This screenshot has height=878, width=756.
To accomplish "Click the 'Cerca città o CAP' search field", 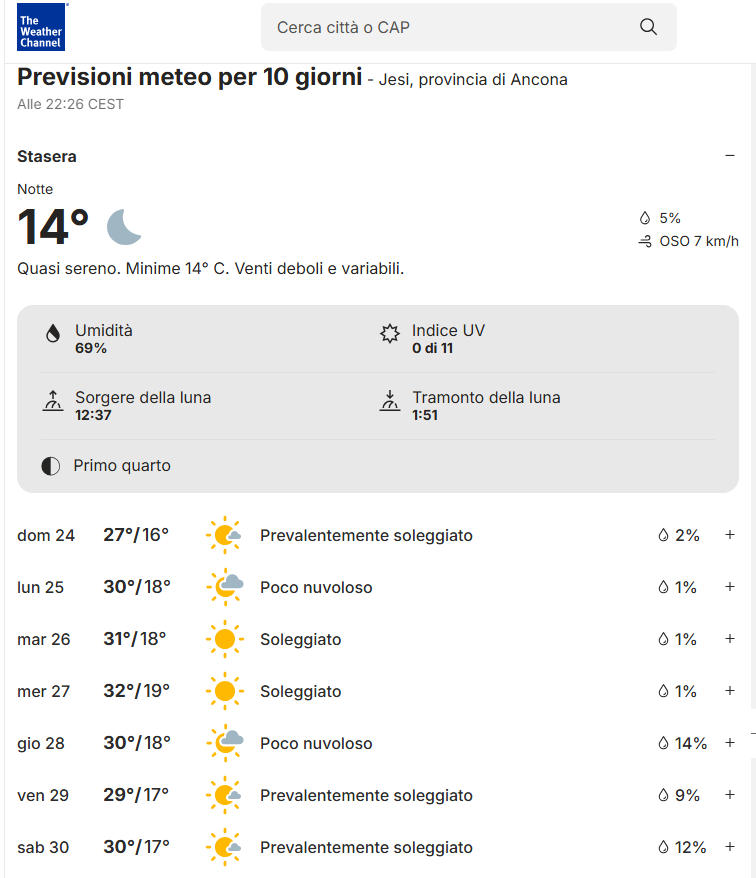I will click(x=468, y=27).
